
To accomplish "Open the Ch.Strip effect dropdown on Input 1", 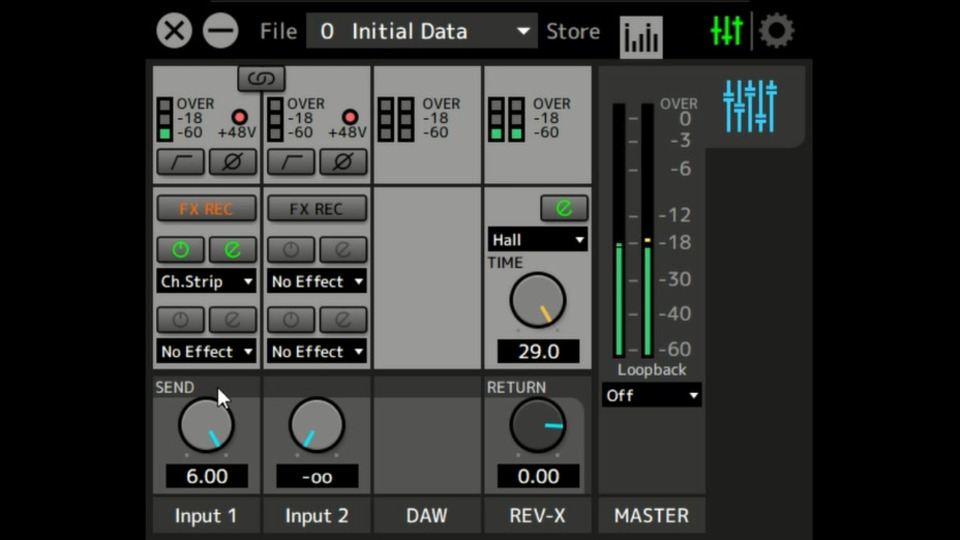I will pos(206,282).
